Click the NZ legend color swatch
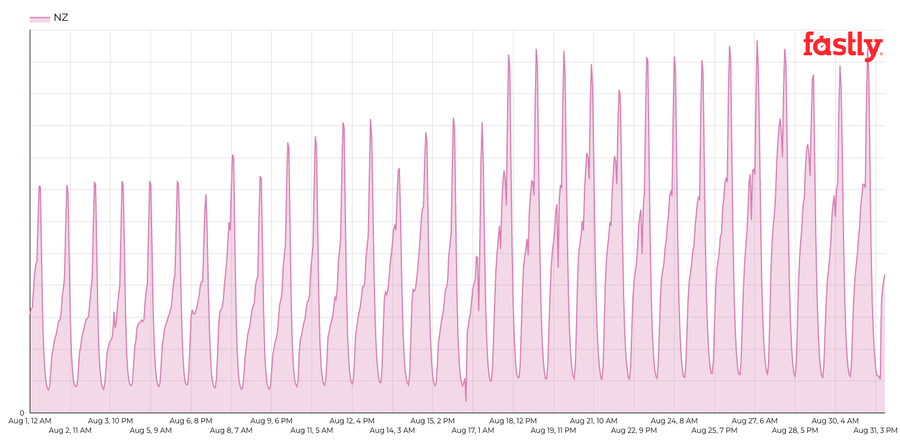Viewport: 900px width, 443px height. pos(40,19)
